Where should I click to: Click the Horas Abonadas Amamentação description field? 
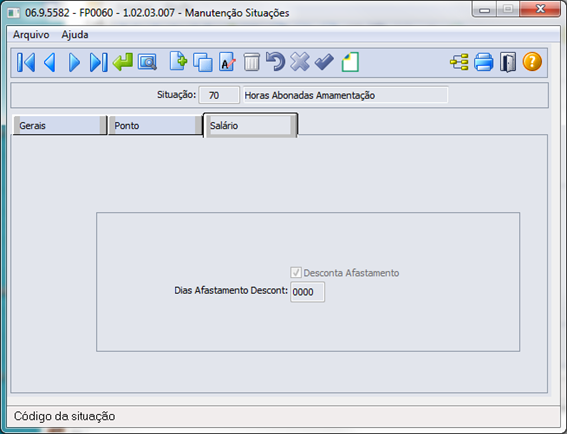(345, 95)
